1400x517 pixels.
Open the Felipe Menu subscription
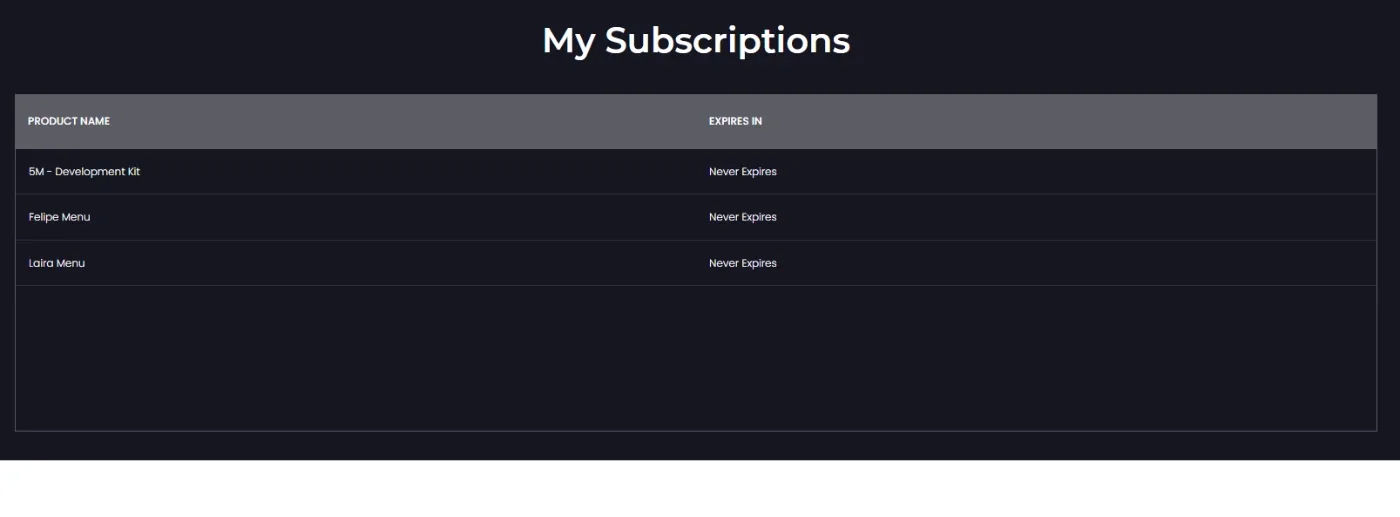coord(59,217)
